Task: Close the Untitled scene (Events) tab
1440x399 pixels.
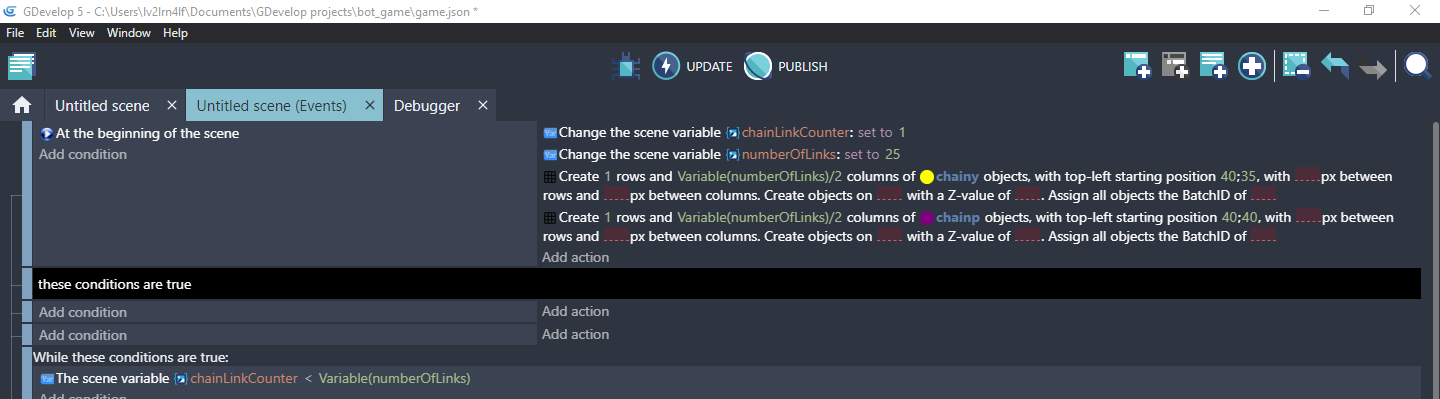Action: [x=369, y=105]
